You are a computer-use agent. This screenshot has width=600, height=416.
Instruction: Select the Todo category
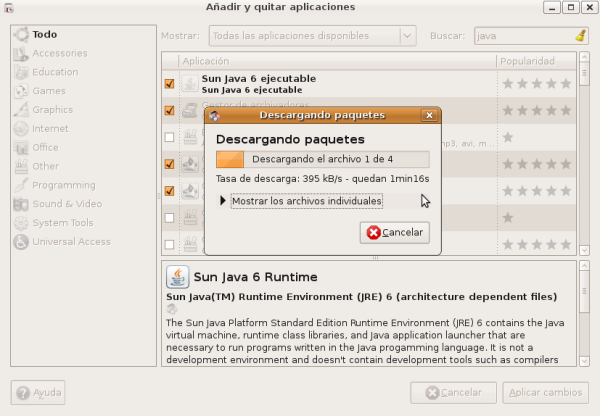tap(45, 34)
